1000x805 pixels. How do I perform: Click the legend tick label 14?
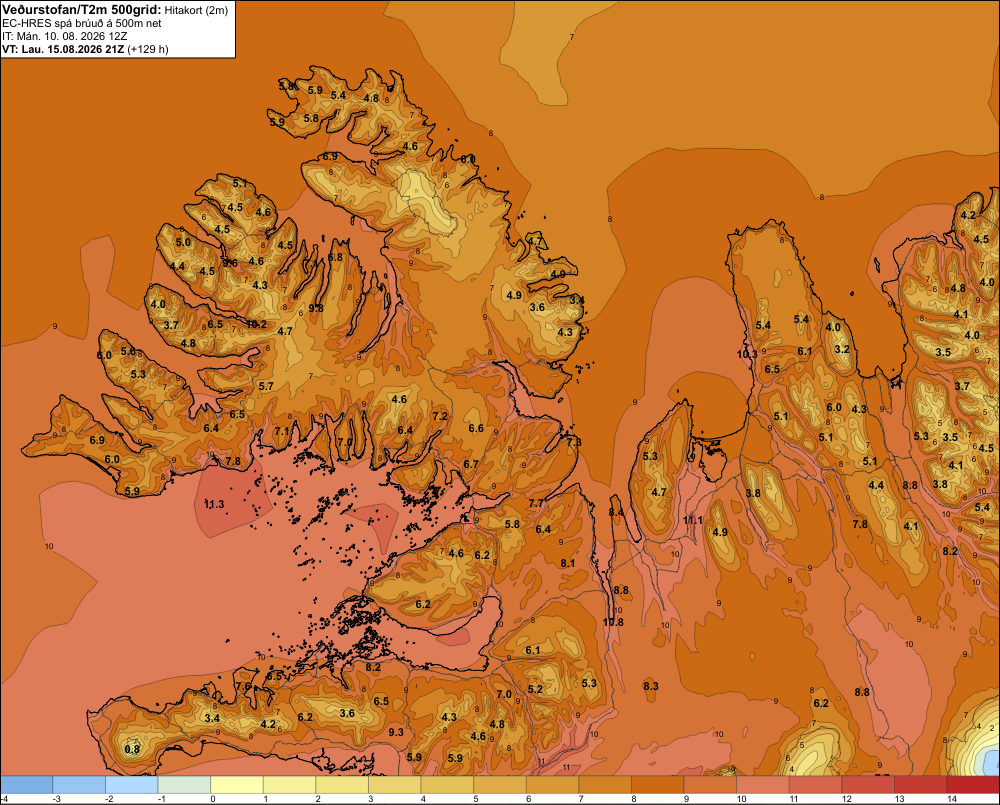[952, 799]
